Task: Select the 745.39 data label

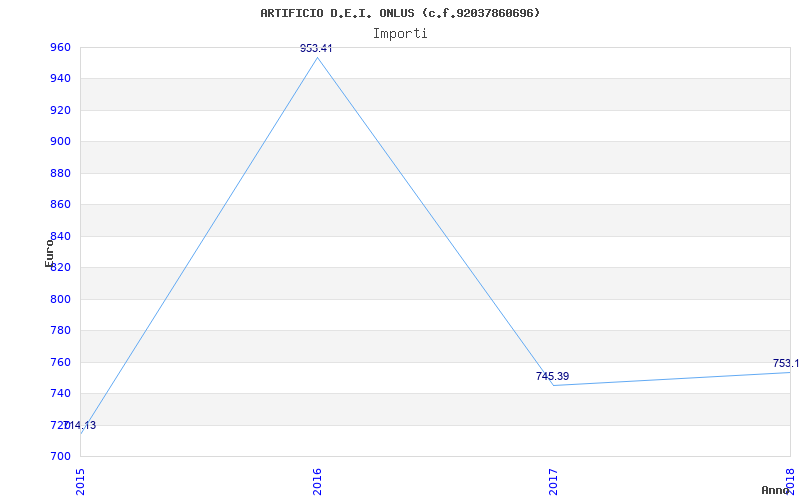Action: (552, 377)
